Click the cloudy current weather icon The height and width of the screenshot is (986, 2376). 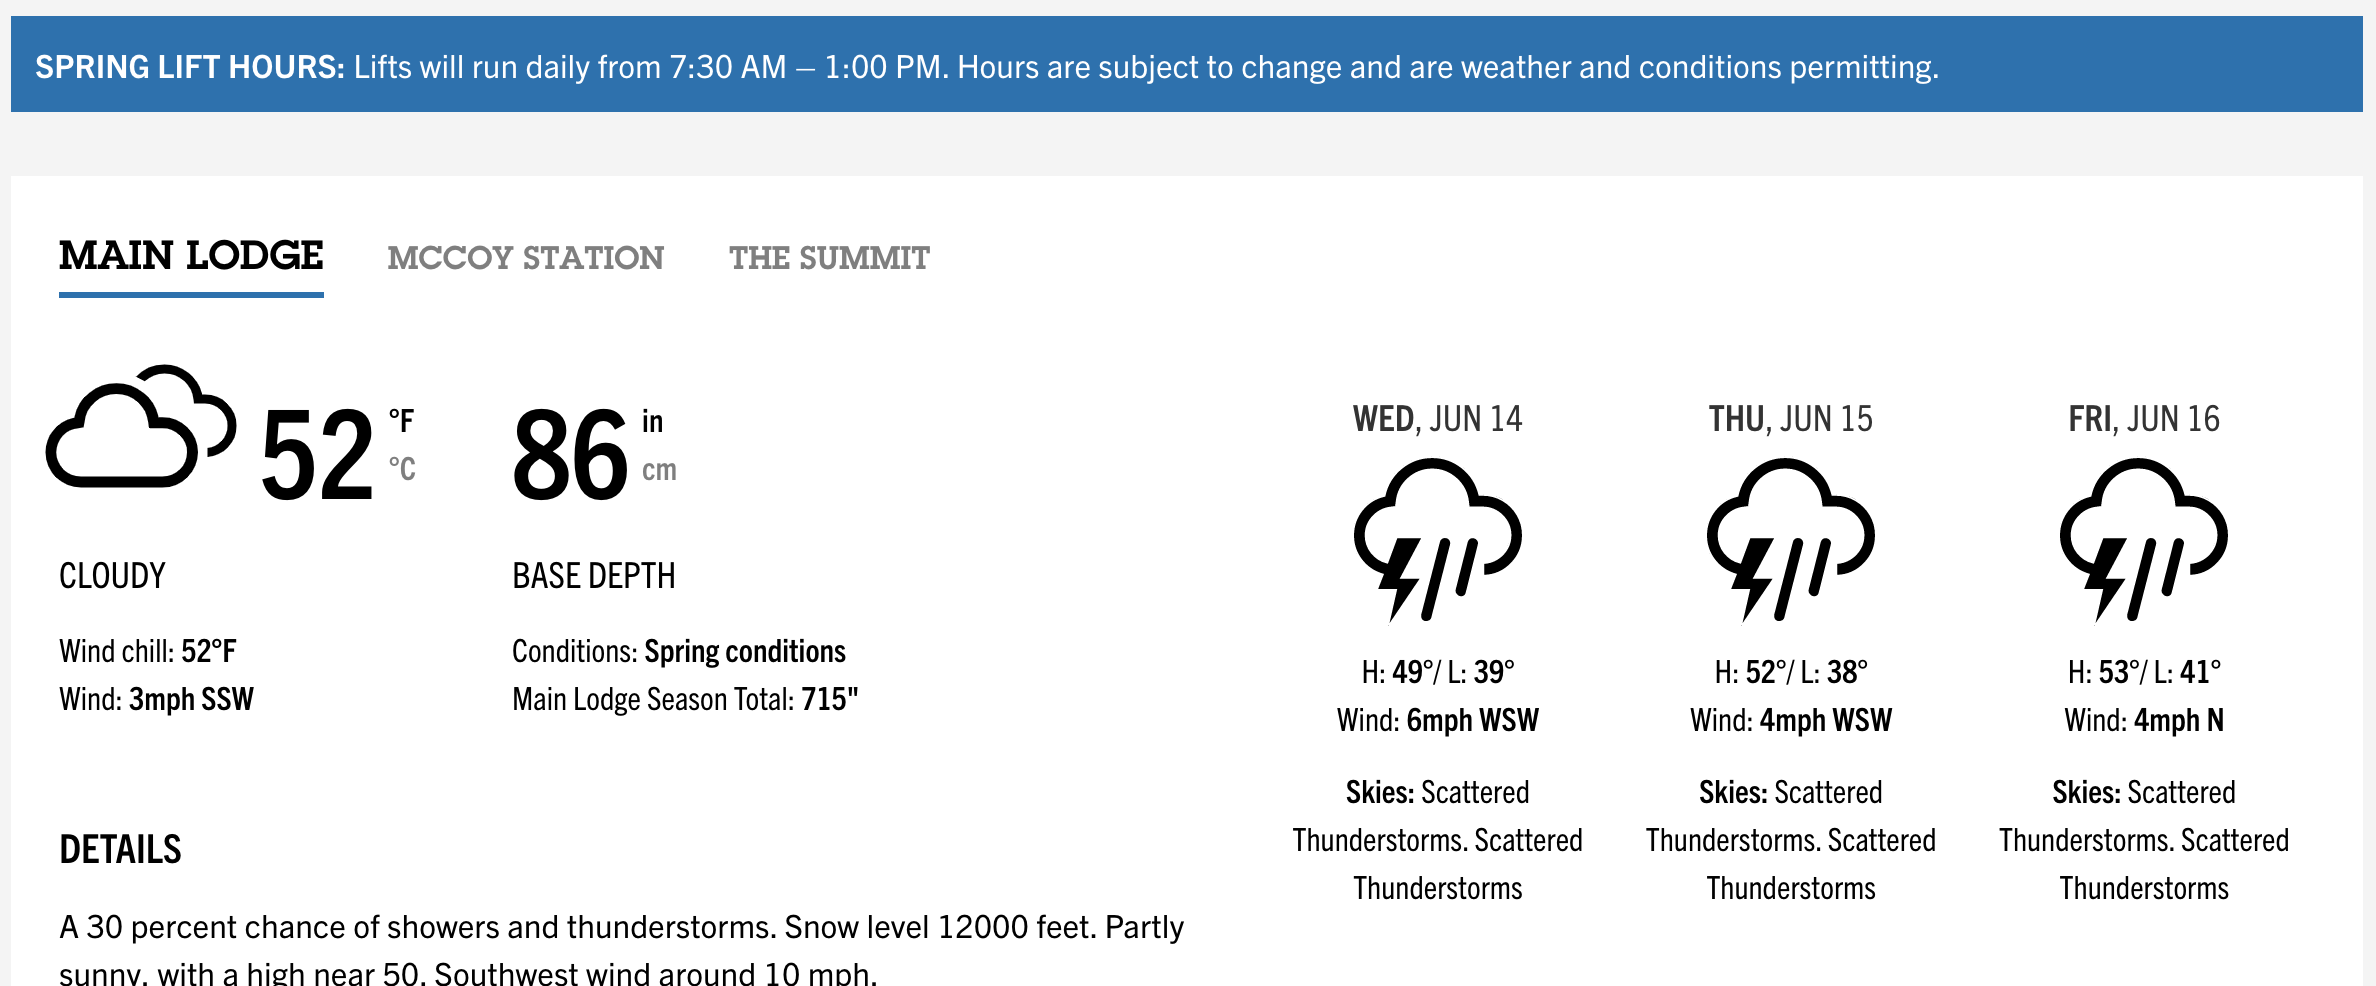pyautogui.click(x=141, y=426)
